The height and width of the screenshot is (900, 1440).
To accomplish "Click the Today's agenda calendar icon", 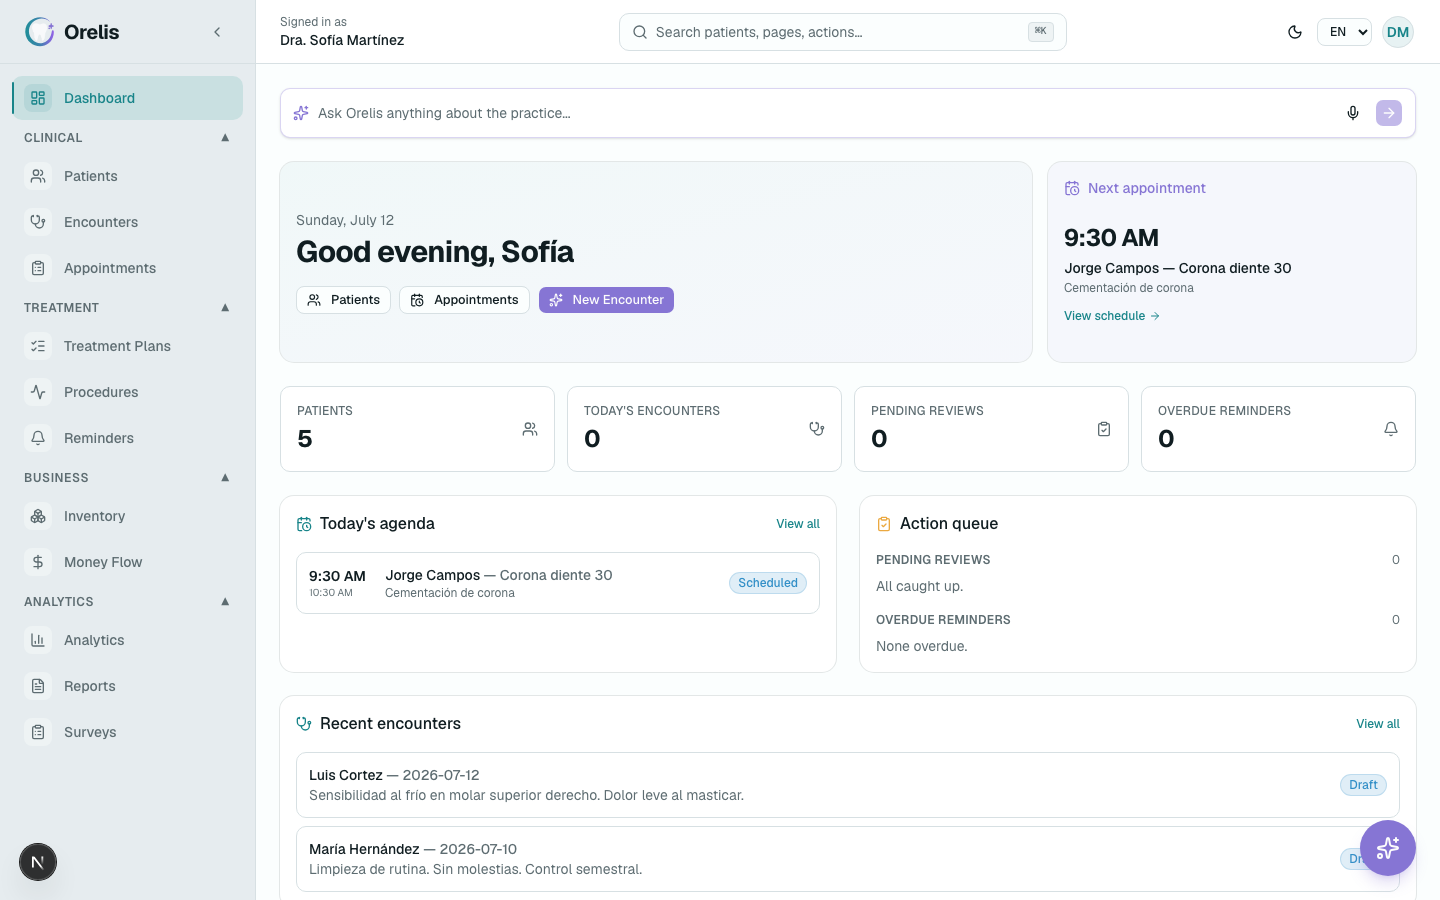I will [304, 524].
